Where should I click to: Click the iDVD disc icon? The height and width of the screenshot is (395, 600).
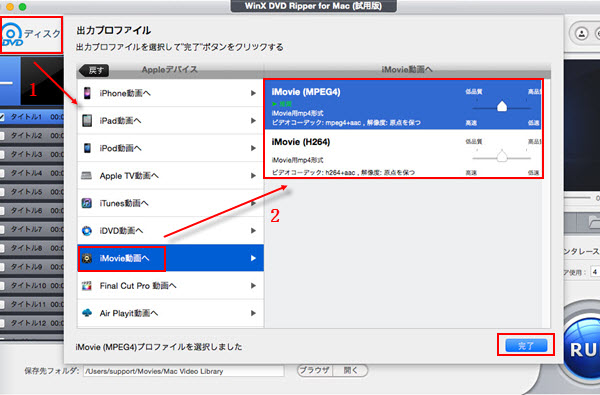(87, 231)
